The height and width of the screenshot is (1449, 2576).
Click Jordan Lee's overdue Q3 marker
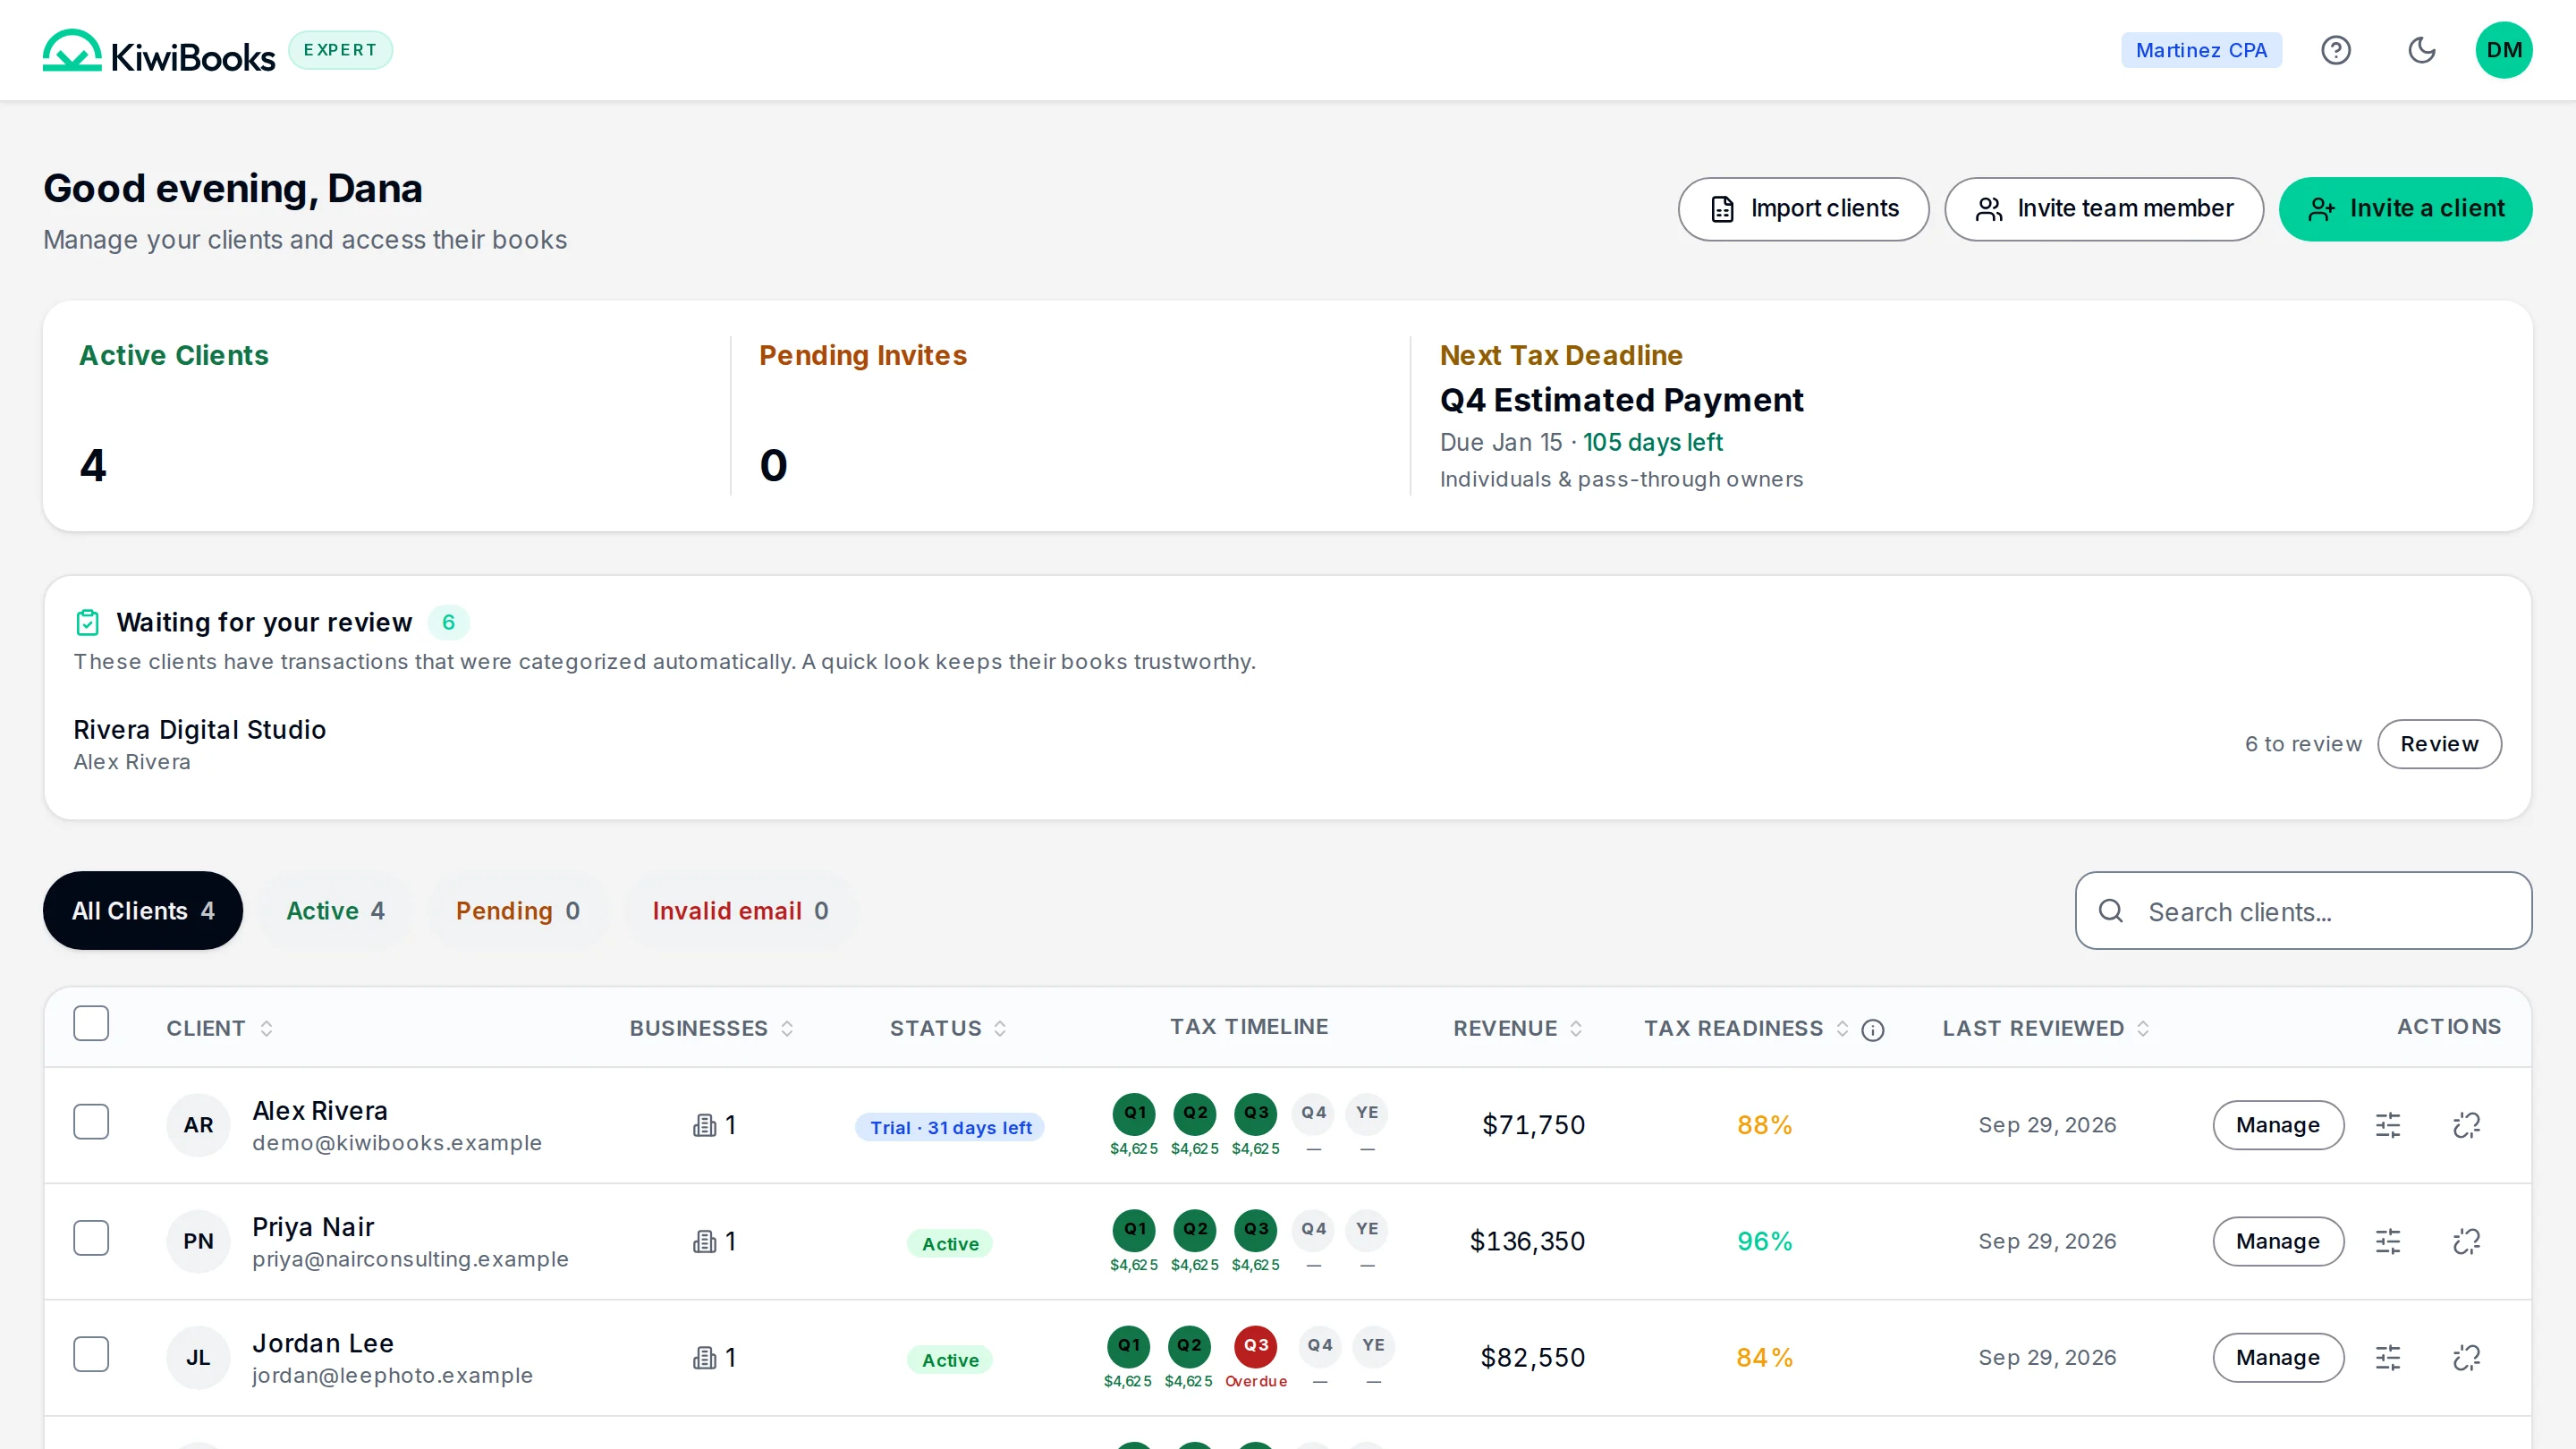1256,1346
